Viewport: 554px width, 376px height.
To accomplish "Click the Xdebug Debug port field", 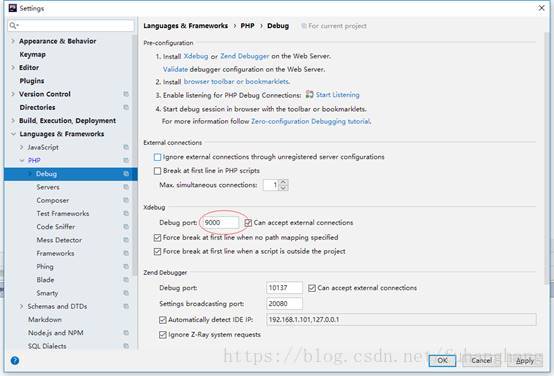I will click(221, 223).
